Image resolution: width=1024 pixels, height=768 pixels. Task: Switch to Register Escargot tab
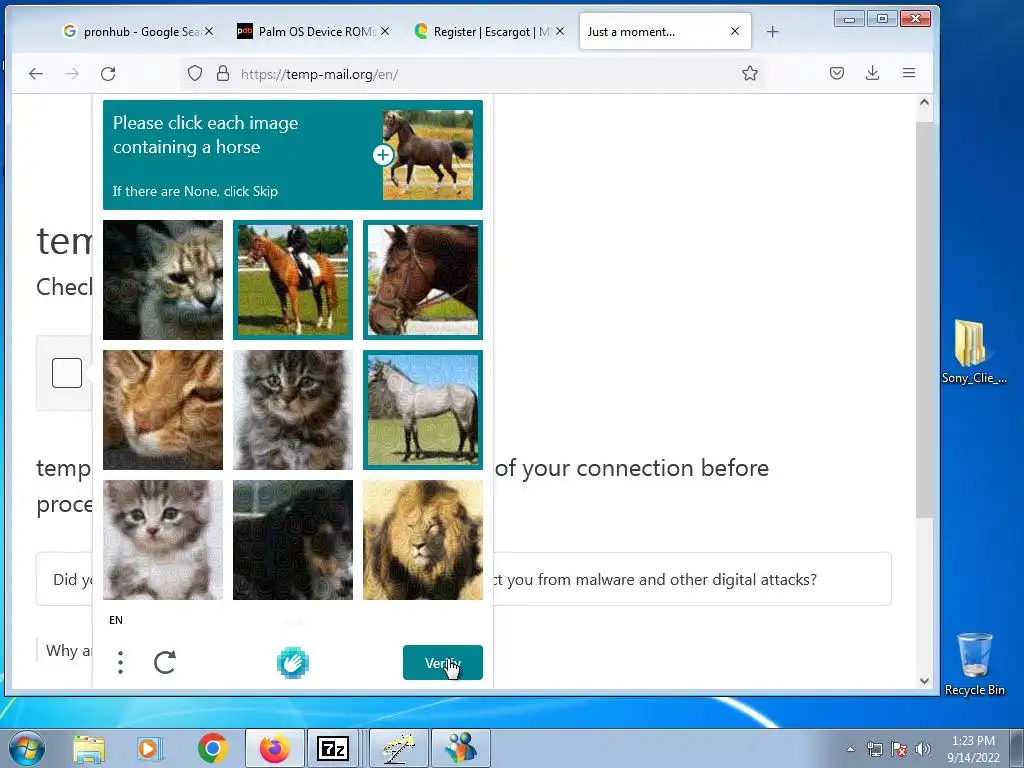pyautogui.click(x=488, y=31)
